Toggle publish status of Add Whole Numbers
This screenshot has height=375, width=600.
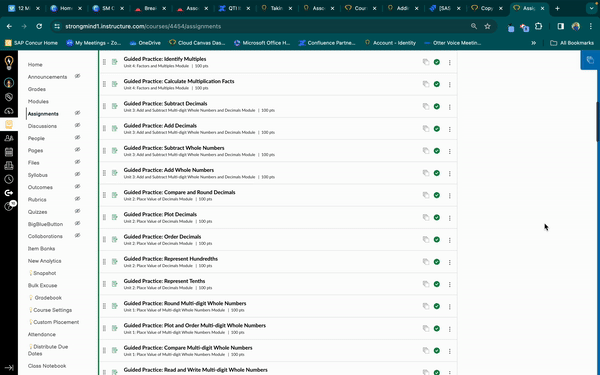tap(437, 173)
